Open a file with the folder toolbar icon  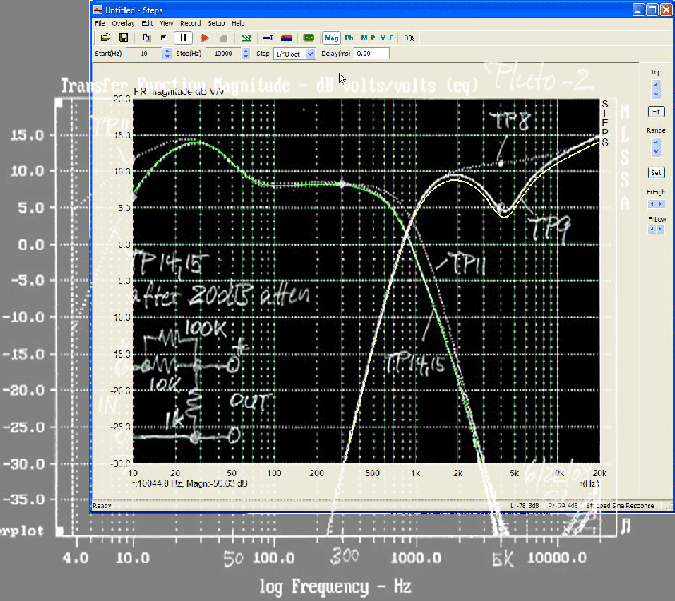105,38
